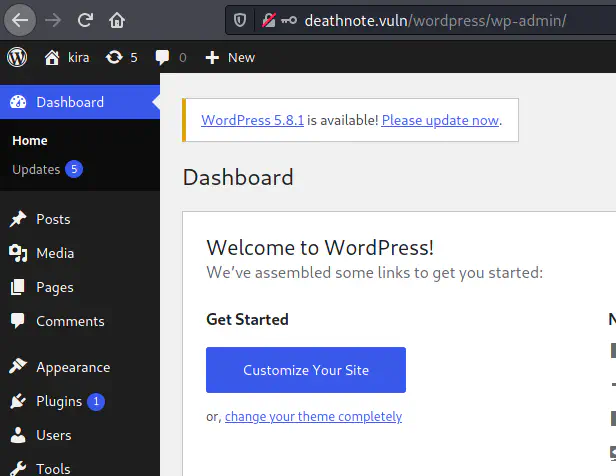616x476 pixels.
Task: Click the shield tracking protection icon
Action: 239,20
